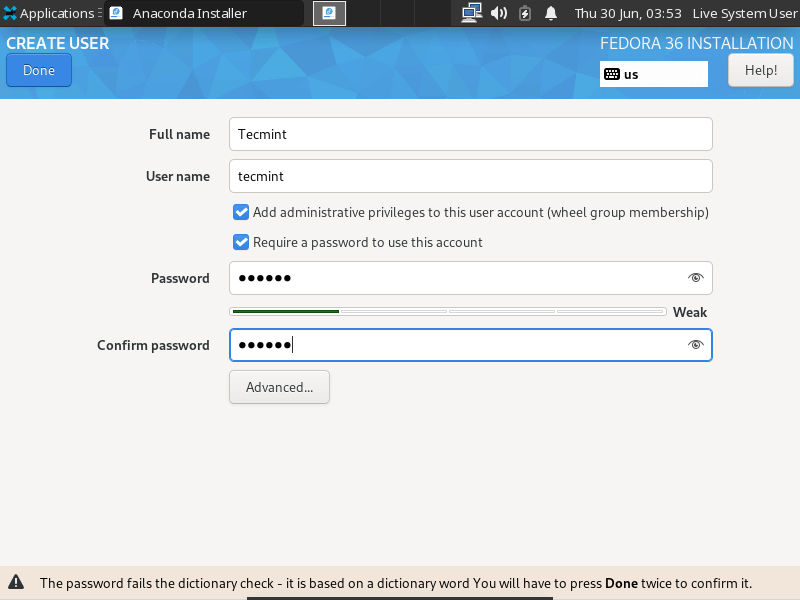Image resolution: width=800 pixels, height=600 pixels.
Task: Open the Advanced... user settings
Action: [x=279, y=387]
